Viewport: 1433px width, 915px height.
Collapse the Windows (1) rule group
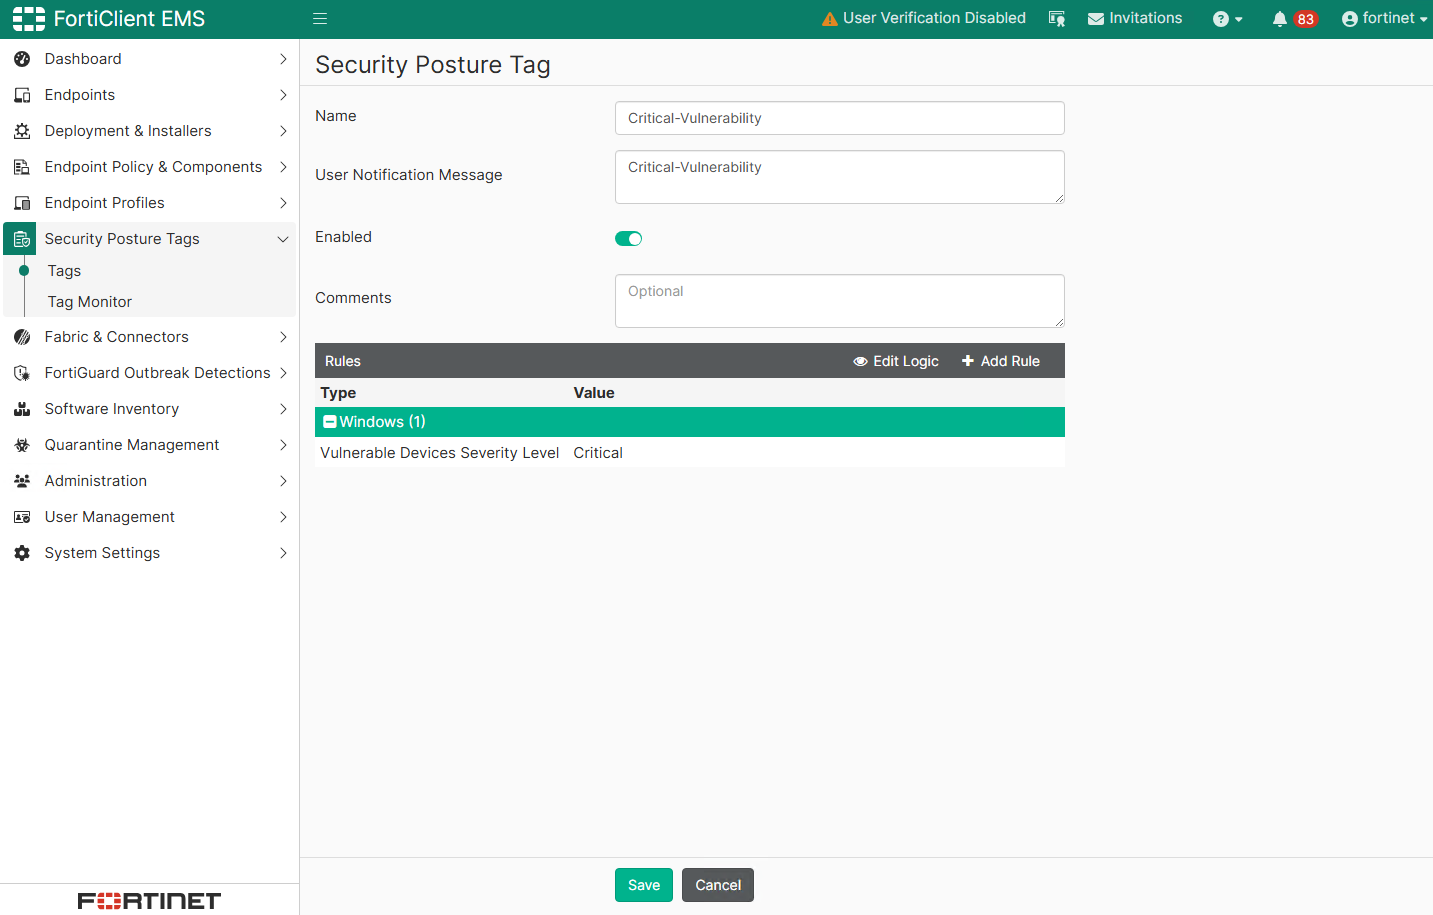(x=330, y=421)
